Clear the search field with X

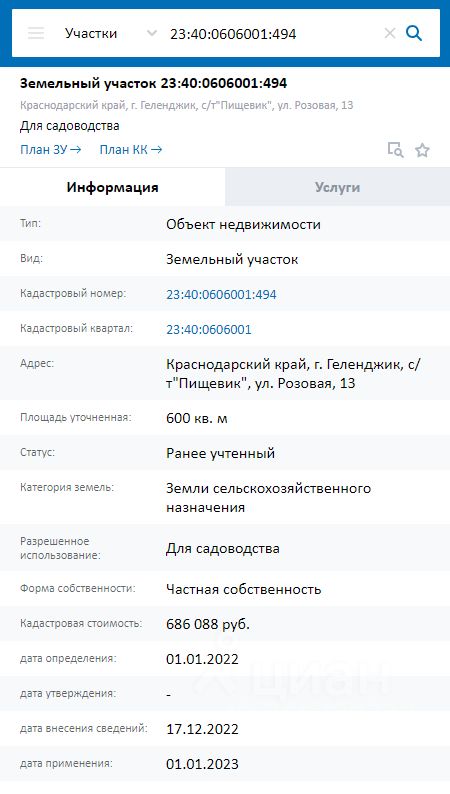click(x=390, y=33)
